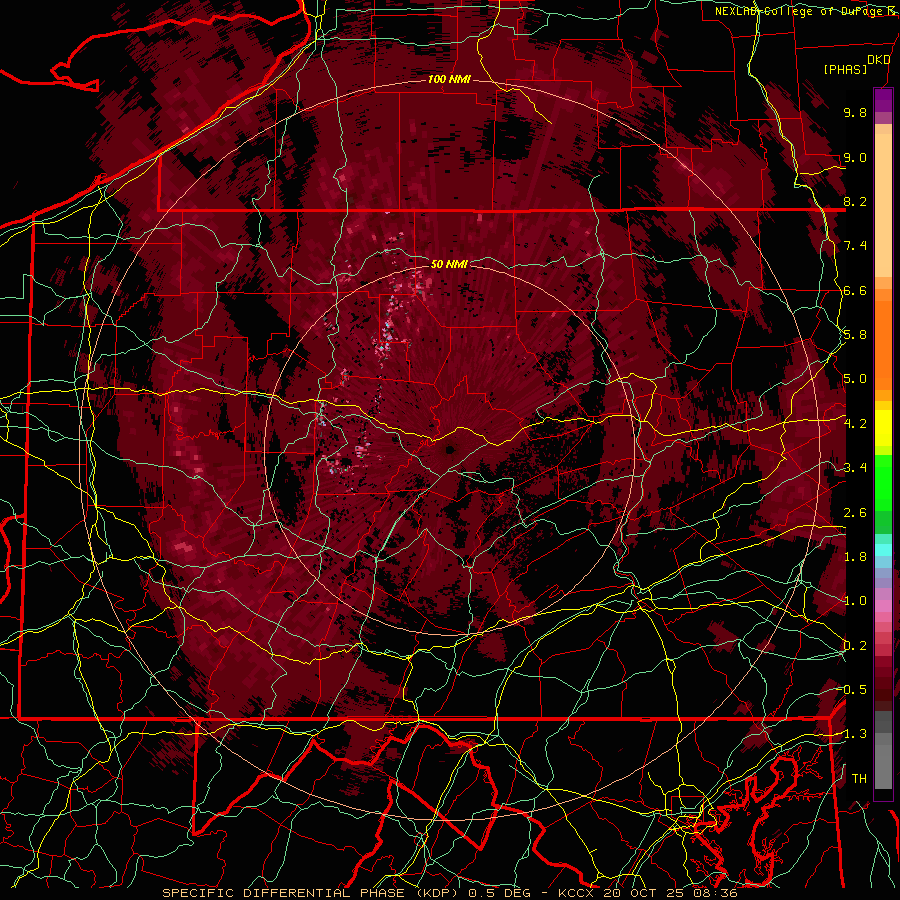Click the purple segment at the color scale top
Image resolution: width=900 pixels, height=900 pixels.
pos(883,100)
